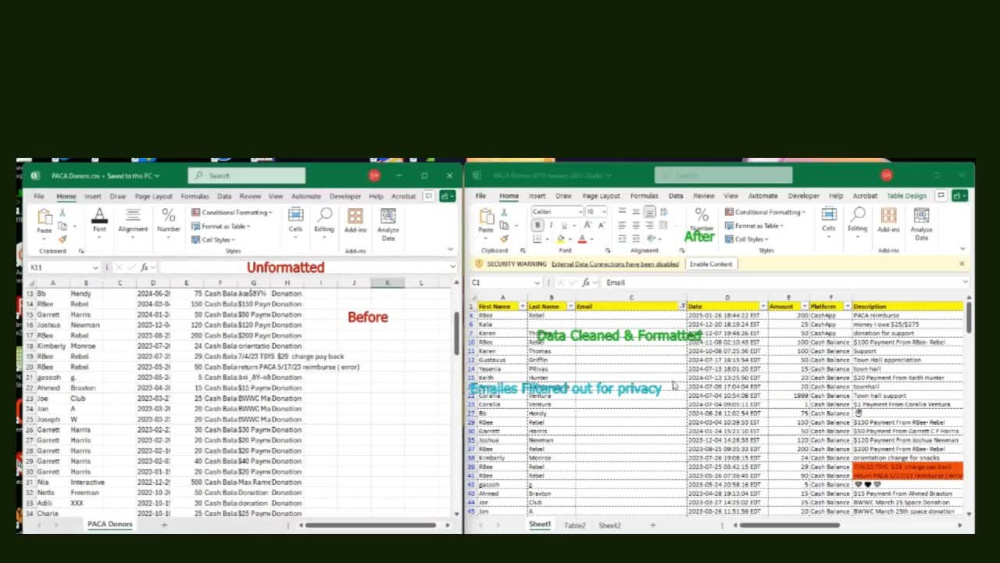
Task: Click the Borders icon in the right window
Action: (538, 238)
